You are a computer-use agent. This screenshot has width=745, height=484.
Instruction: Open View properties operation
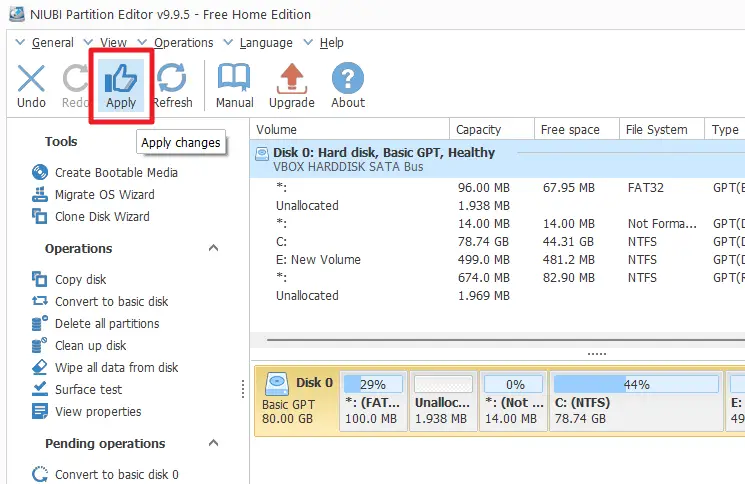pos(98,411)
